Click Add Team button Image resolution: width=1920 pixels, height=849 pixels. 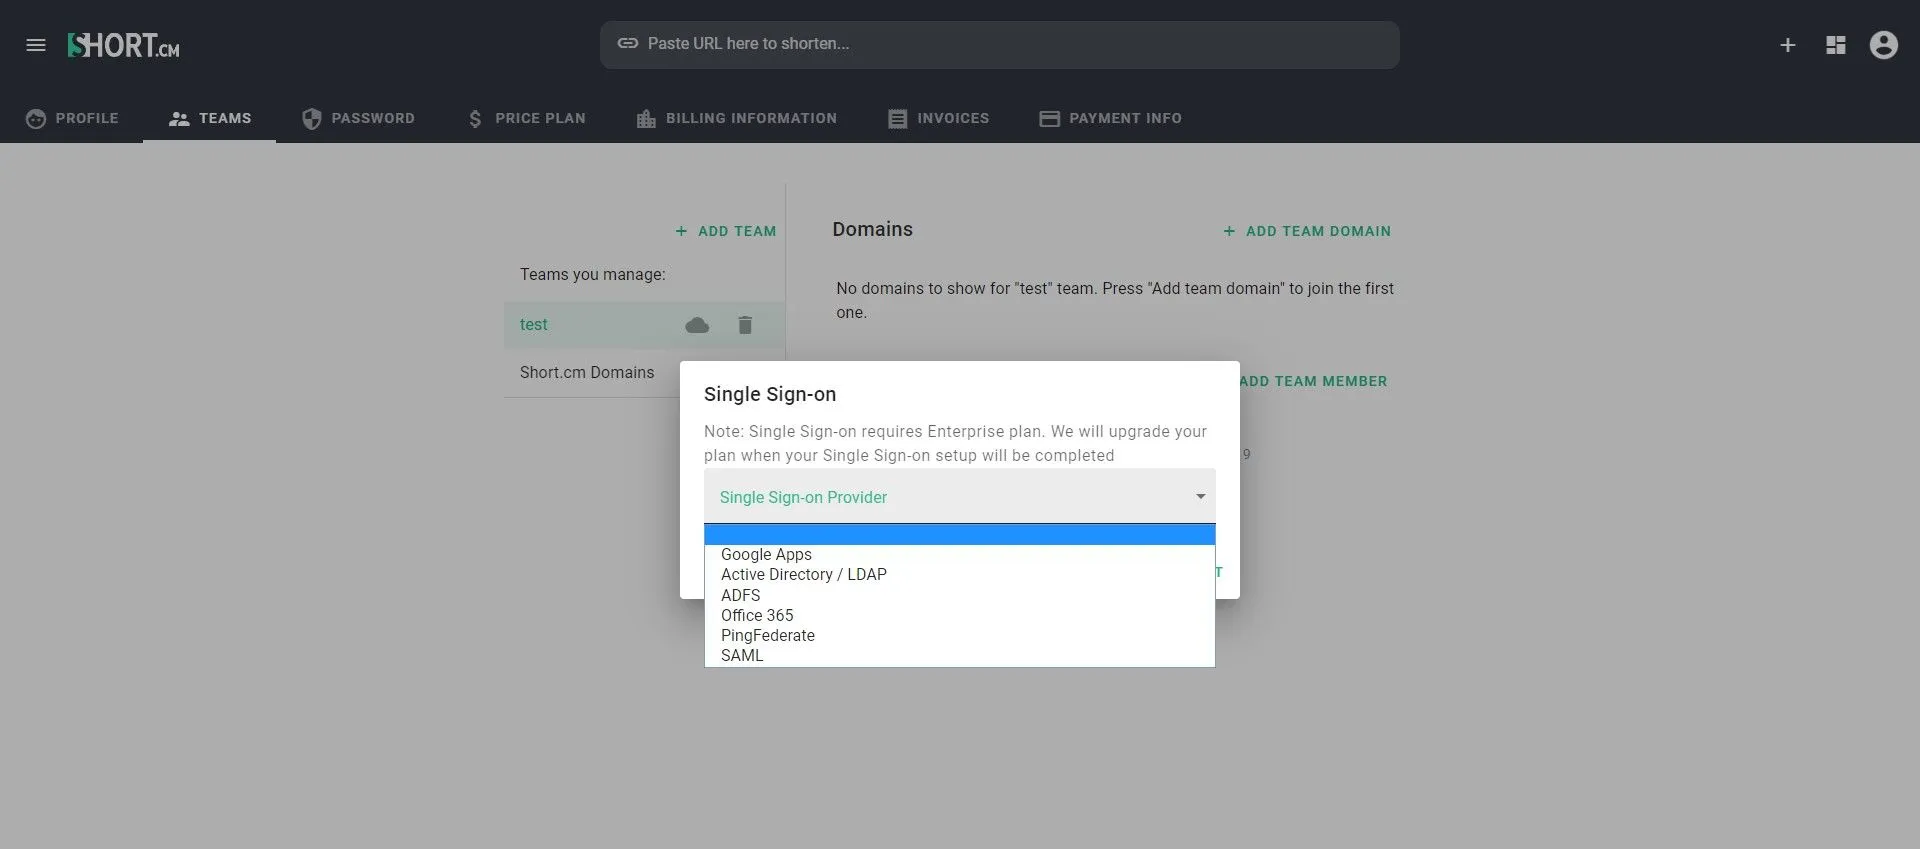(726, 231)
